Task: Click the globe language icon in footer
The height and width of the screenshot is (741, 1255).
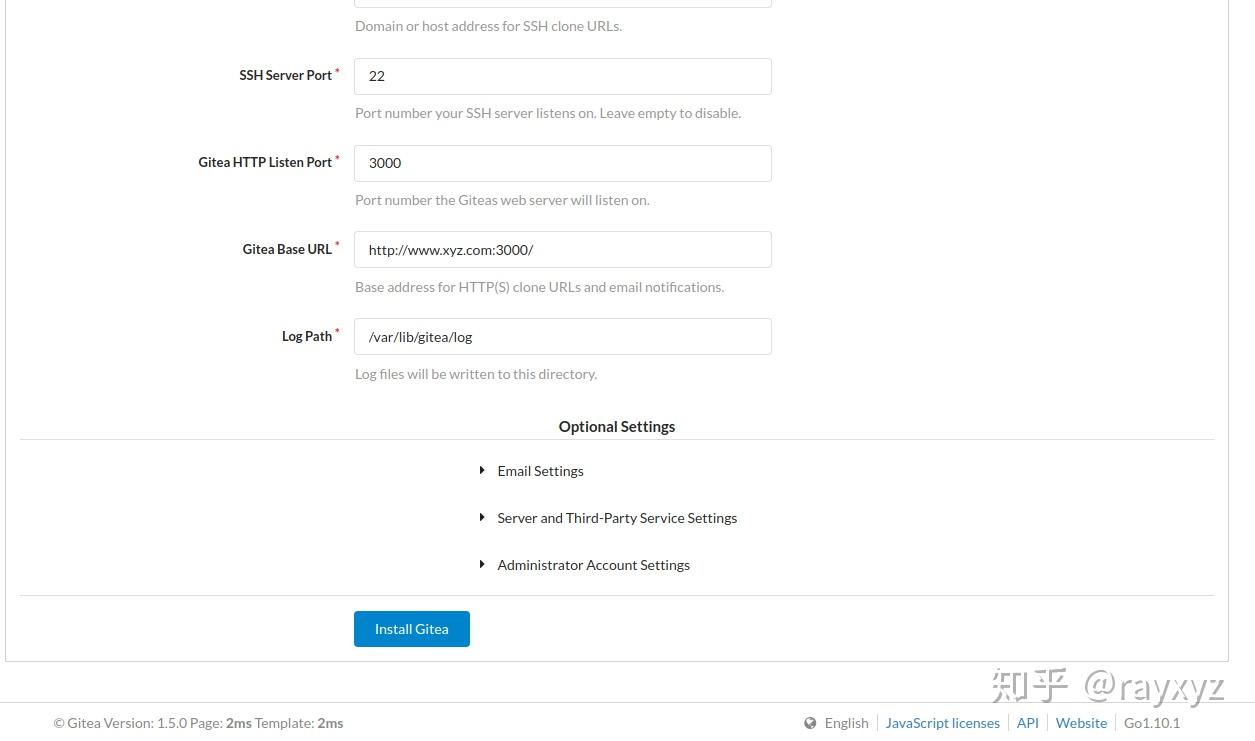Action: tap(810, 723)
